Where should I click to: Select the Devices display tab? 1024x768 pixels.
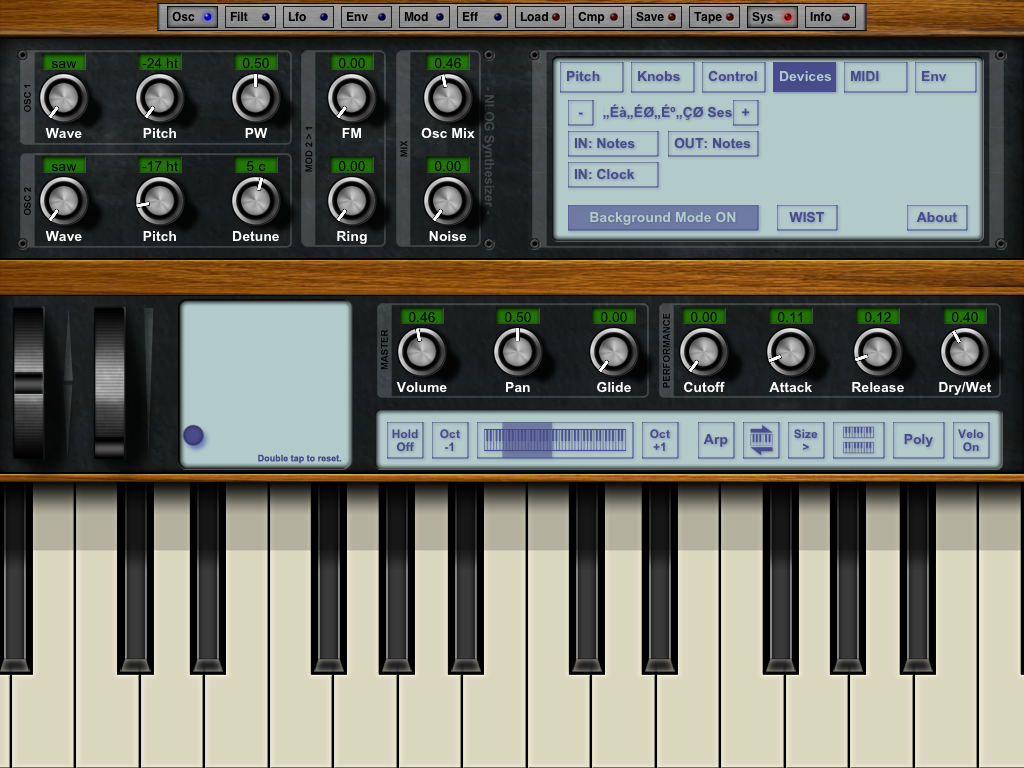[x=805, y=76]
